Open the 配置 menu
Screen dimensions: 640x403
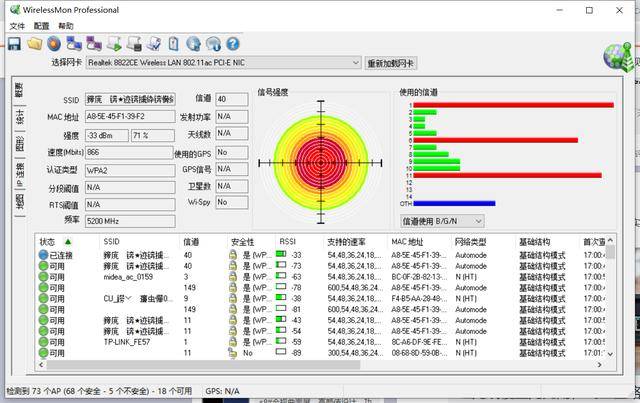point(41,26)
